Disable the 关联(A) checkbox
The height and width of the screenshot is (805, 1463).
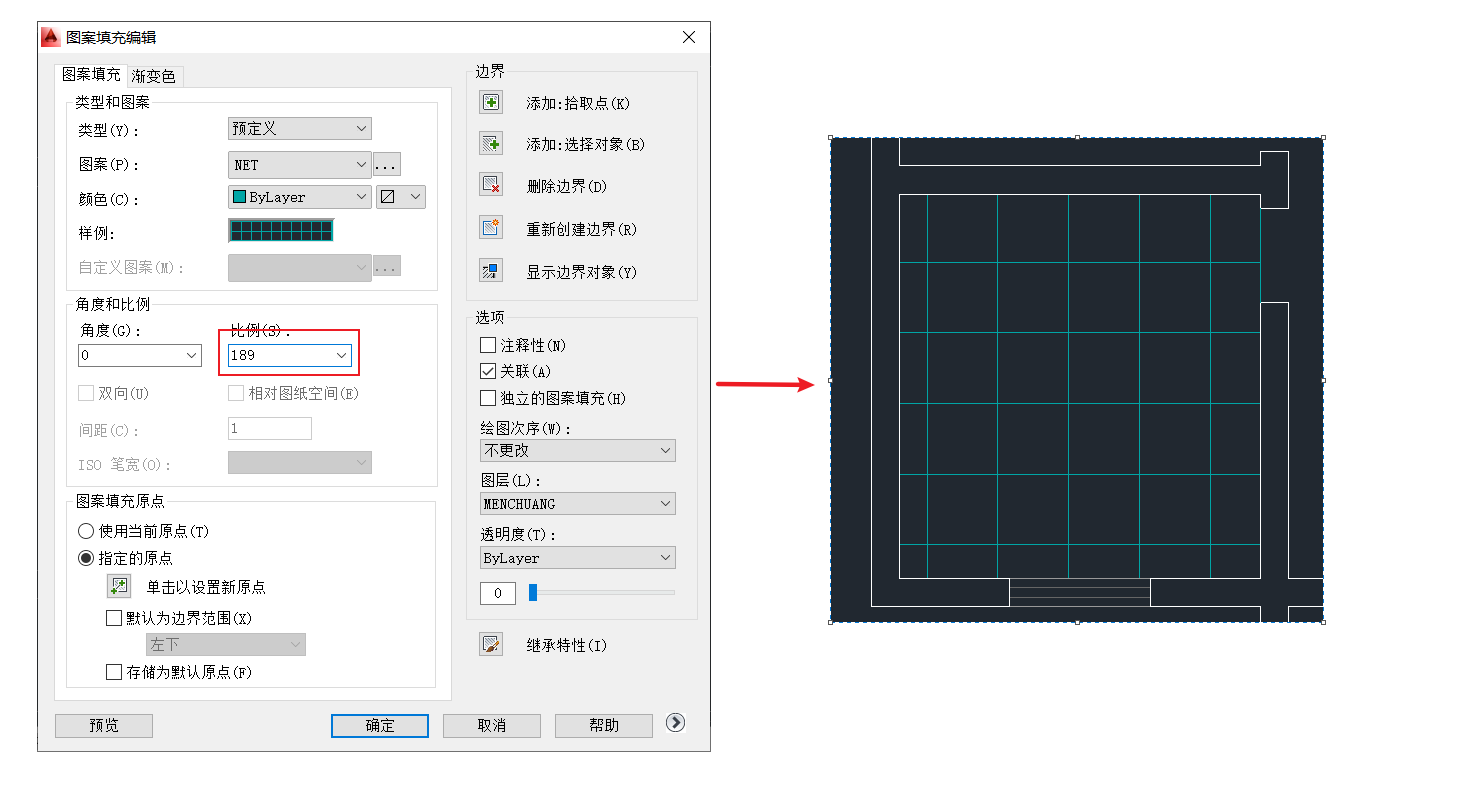pos(487,370)
